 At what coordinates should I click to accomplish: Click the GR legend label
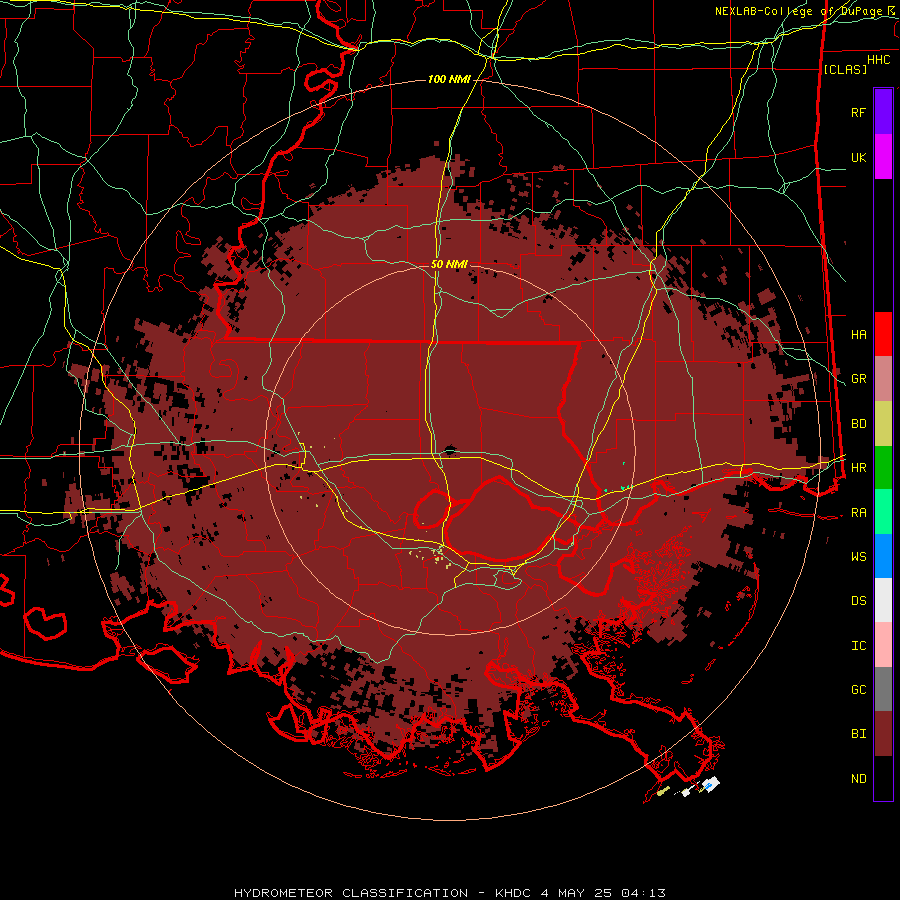click(858, 379)
